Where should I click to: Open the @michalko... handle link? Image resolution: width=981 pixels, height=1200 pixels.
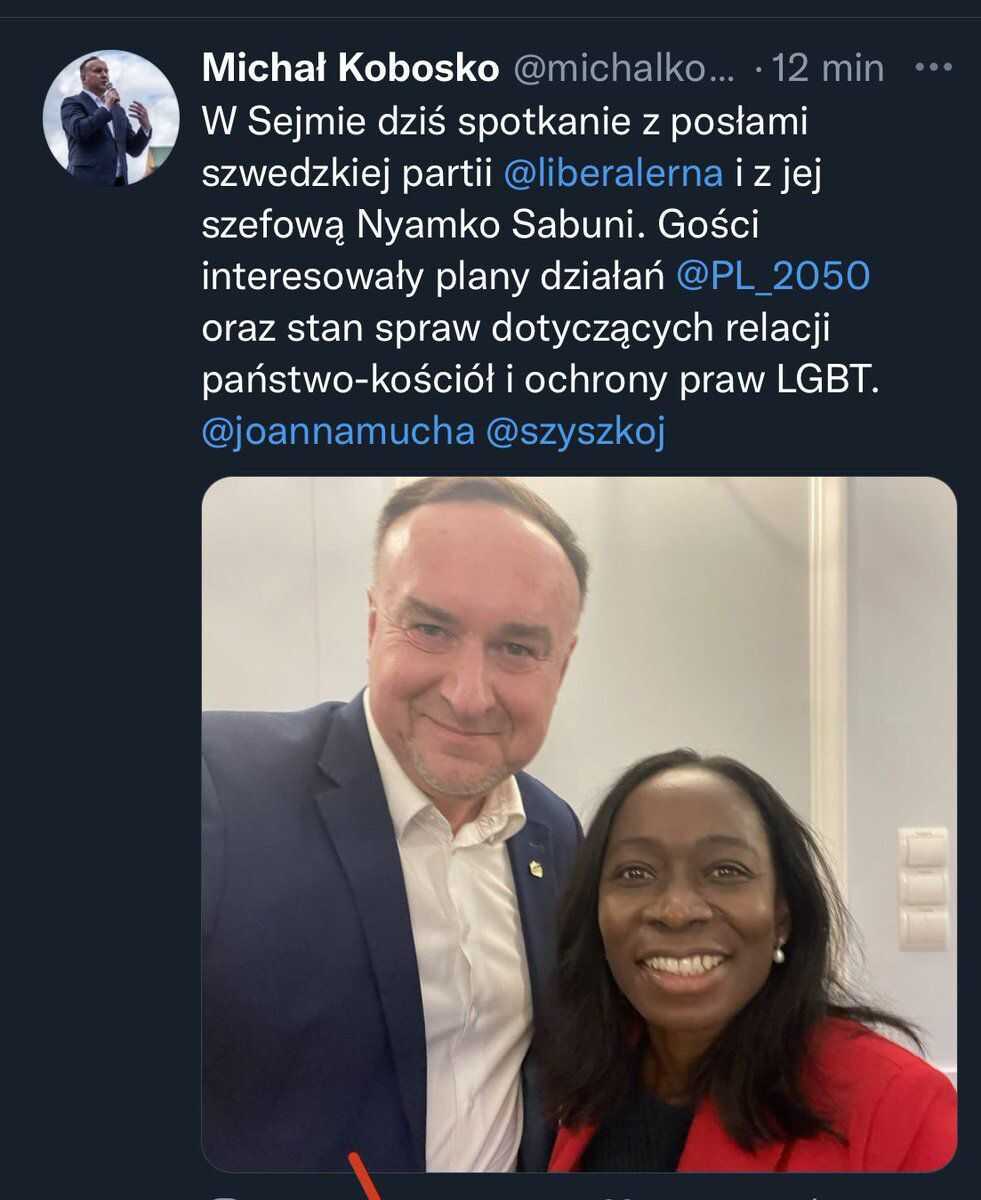(x=624, y=69)
